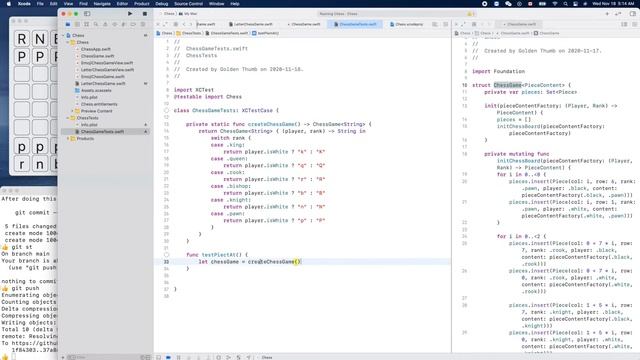Go back in left editor history
640x360 pixels.
(184, 24)
